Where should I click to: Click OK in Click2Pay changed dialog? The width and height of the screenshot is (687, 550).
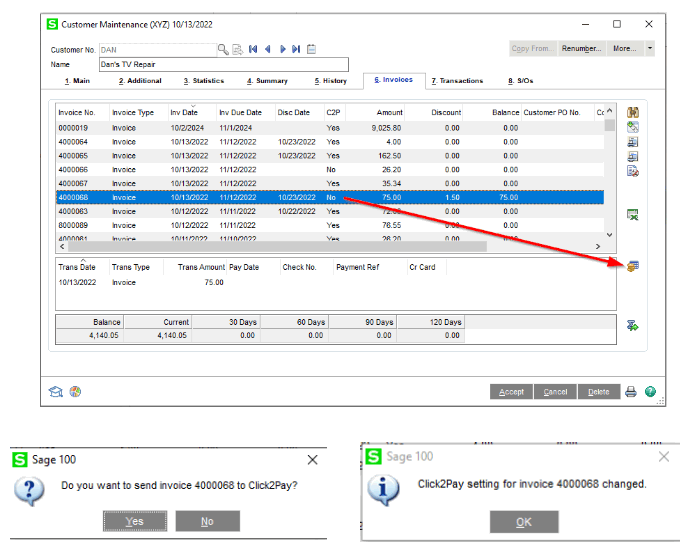click(524, 522)
